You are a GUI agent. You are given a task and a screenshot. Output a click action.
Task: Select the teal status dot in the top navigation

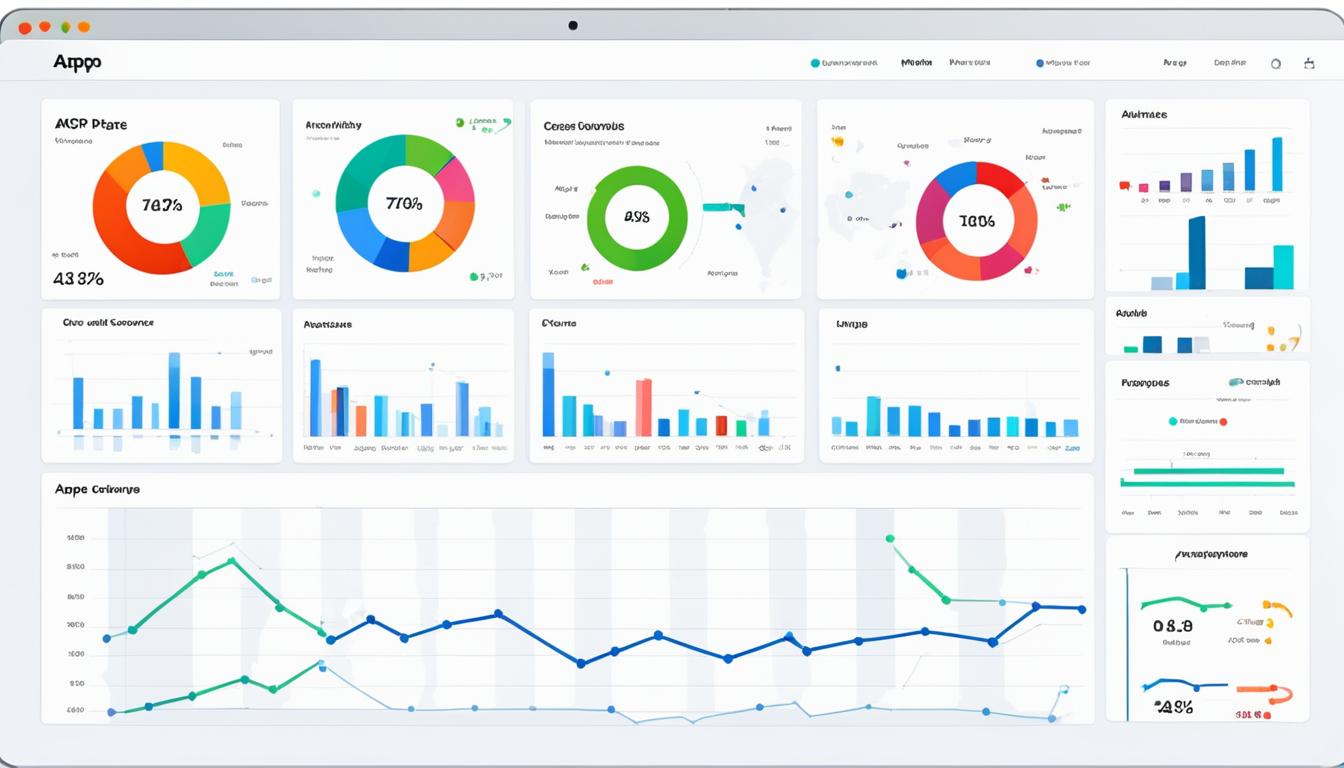point(815,62)
